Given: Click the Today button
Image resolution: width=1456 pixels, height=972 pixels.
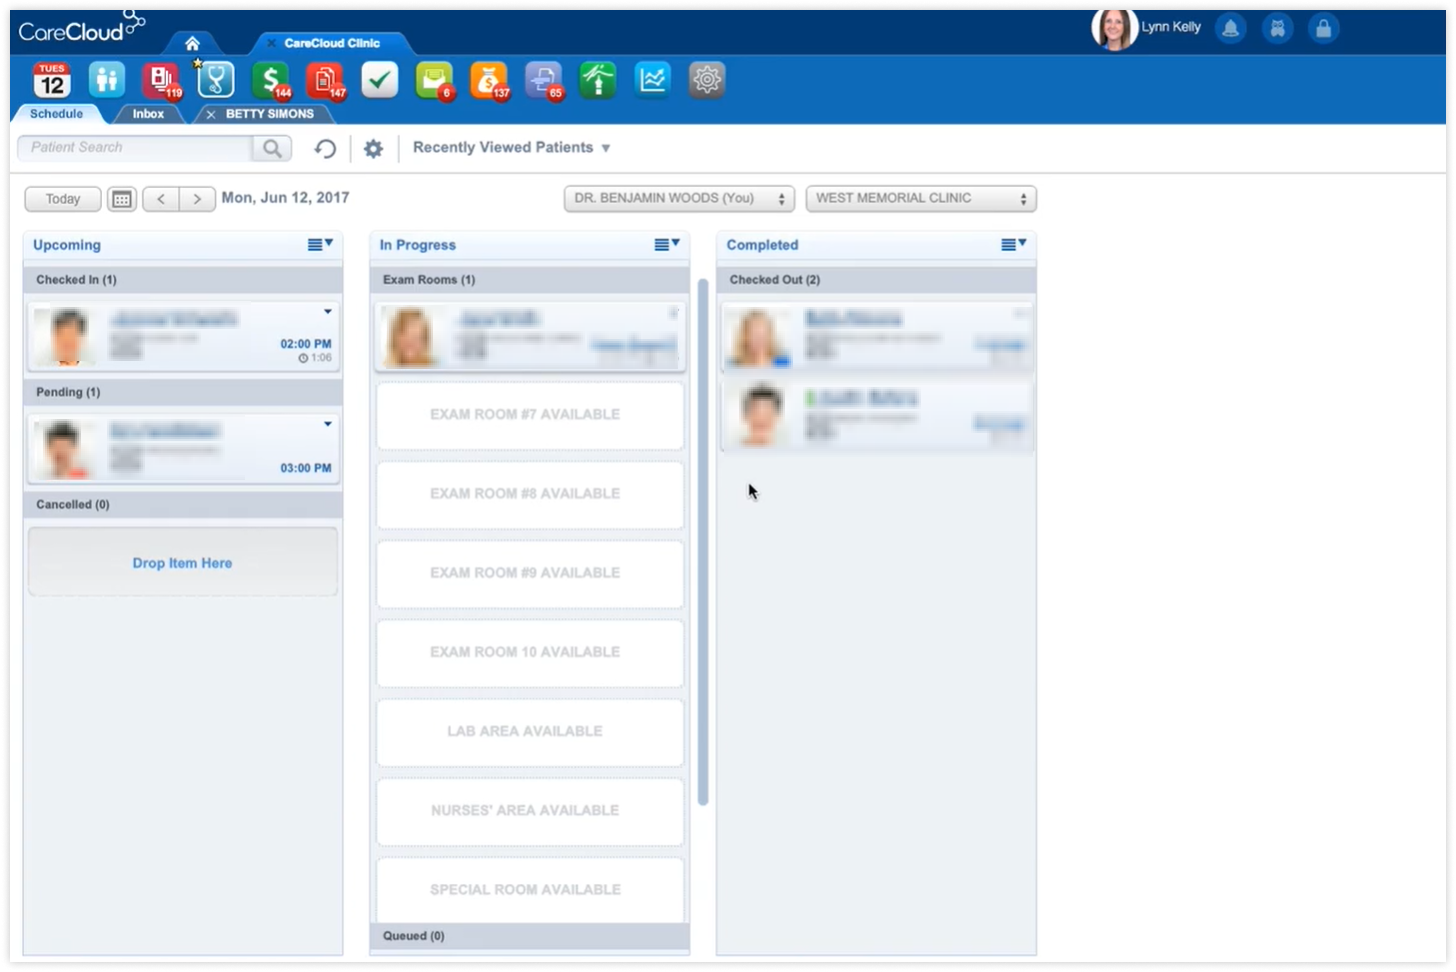Looking at the screenshot, I should pyautogui.click(x=63, y=199).
